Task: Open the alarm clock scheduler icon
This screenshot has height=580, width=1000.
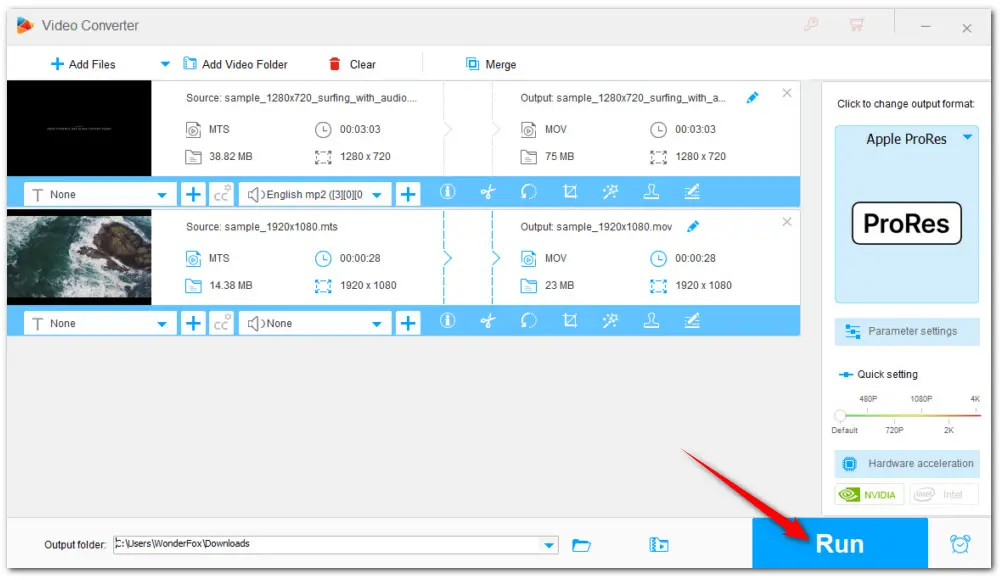Action: coord(960,544)
